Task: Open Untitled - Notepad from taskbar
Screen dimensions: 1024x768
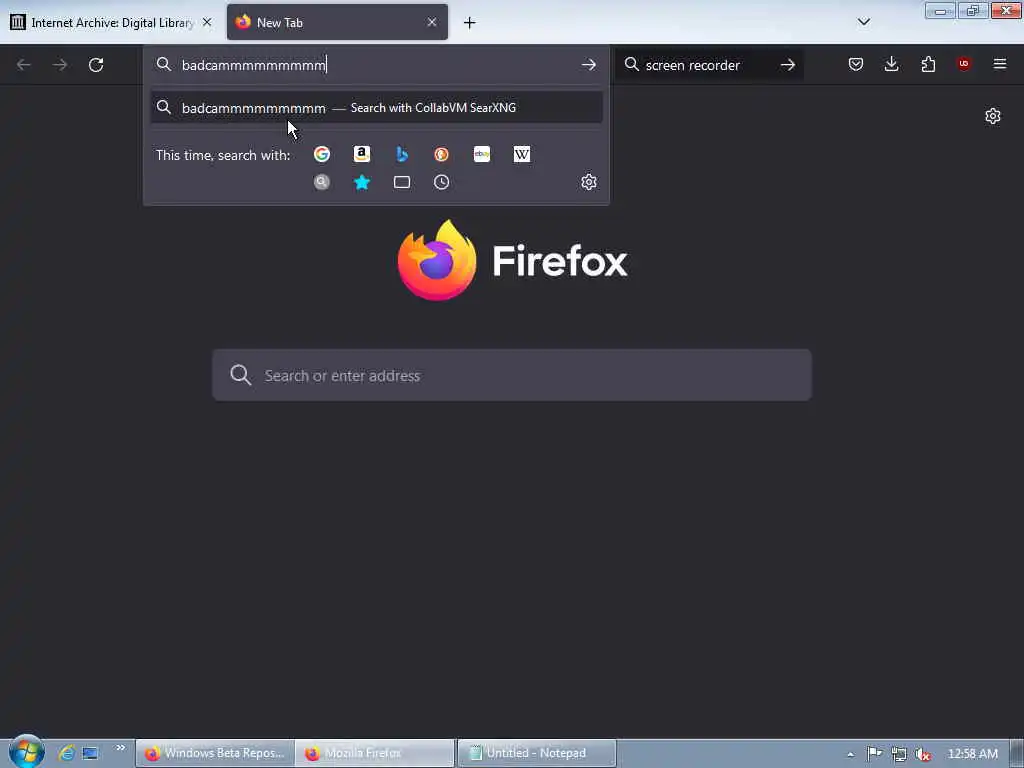Action: 537,754
